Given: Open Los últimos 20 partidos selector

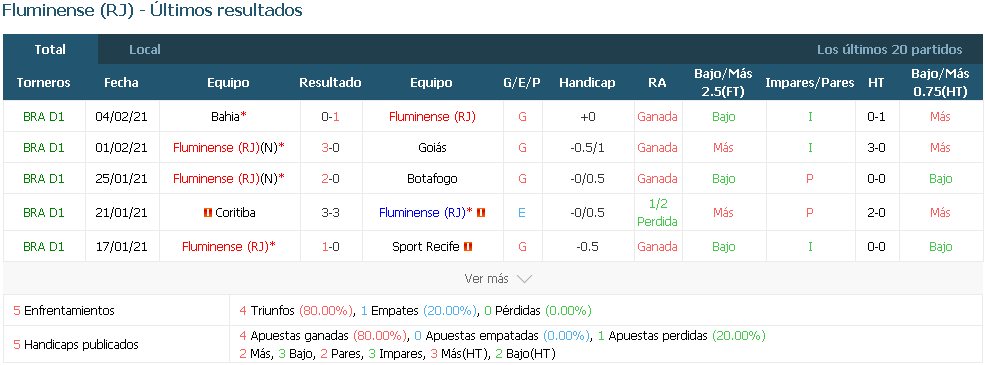Looking at the screenshot, I should click(x=890, y=50).
